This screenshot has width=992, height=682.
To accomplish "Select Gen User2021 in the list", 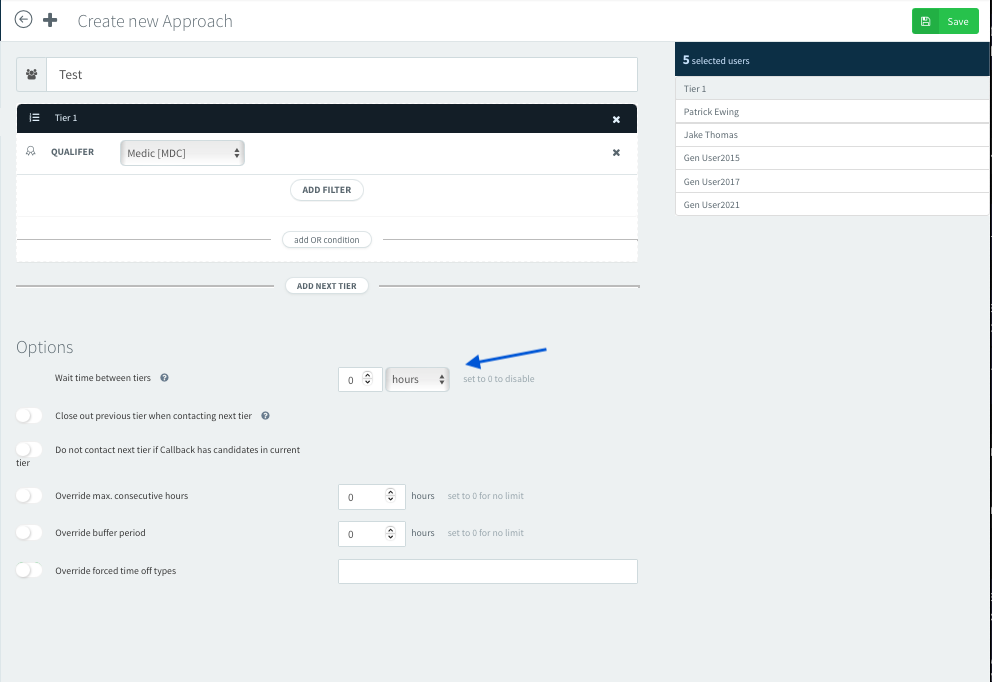I will click(832, 204).
